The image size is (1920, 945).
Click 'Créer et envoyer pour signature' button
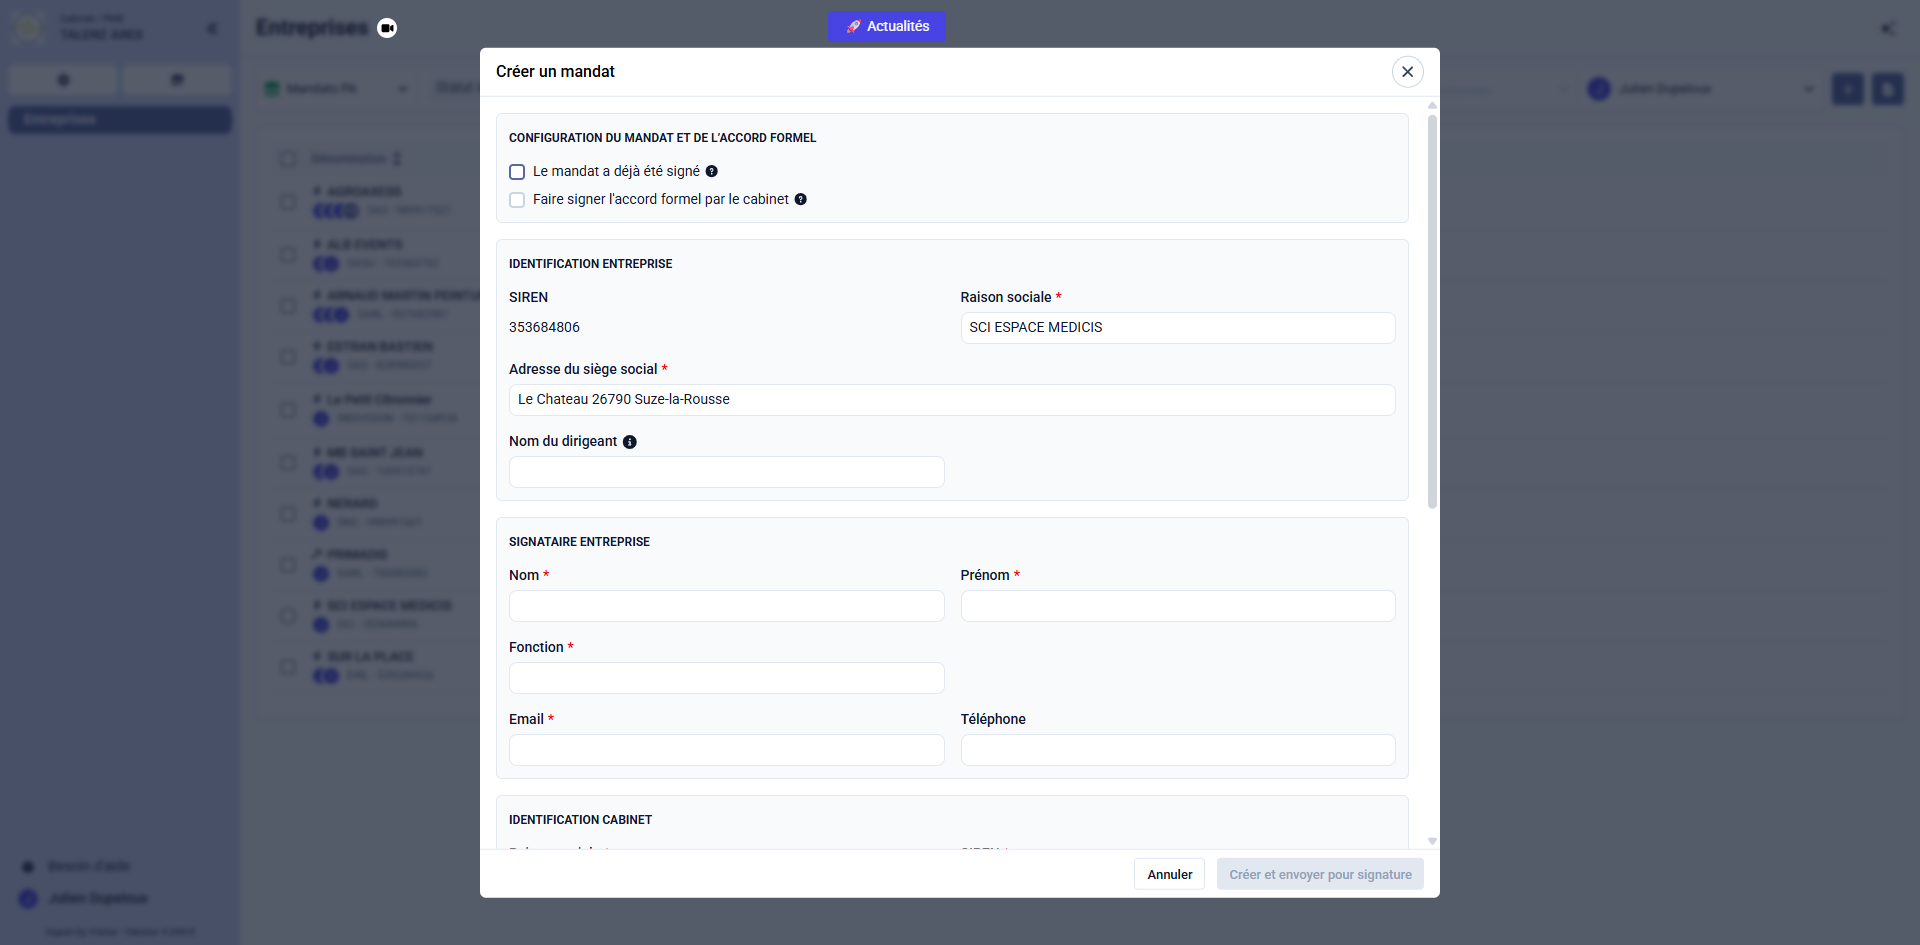tap(1320, 874)
